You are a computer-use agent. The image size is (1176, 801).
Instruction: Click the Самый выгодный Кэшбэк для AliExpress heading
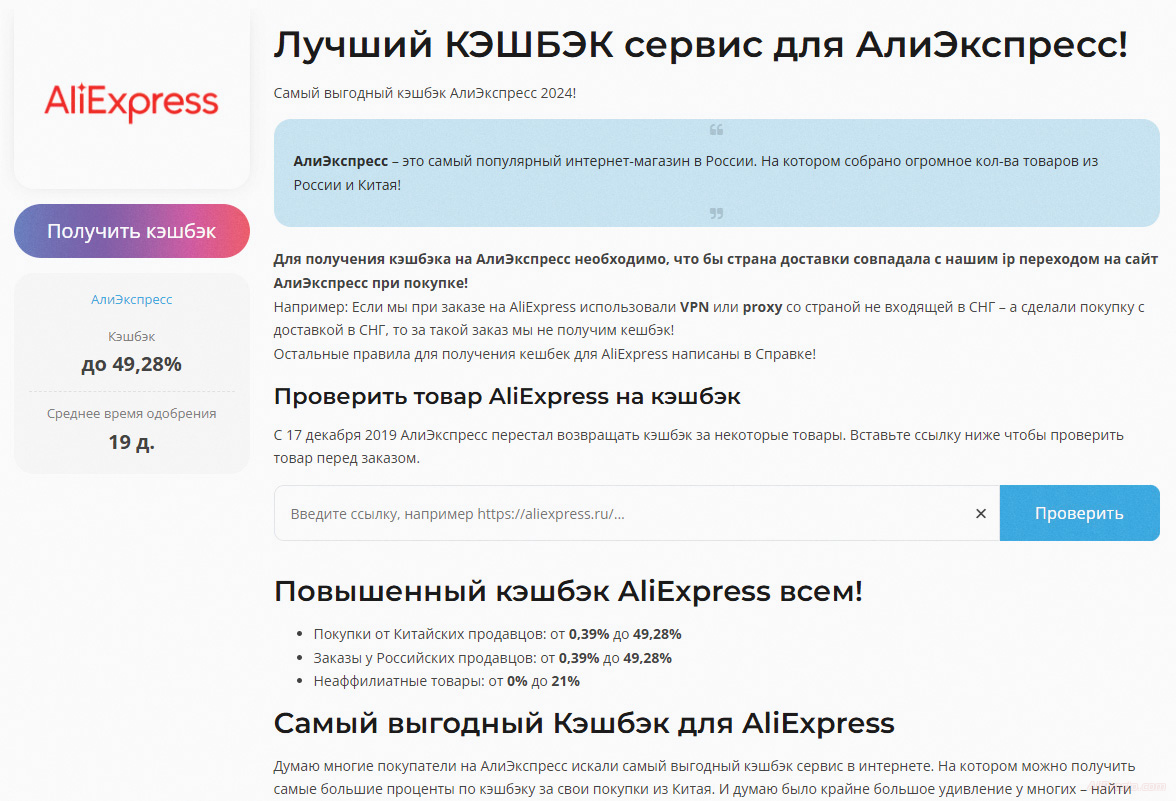(x=583, y=723)
